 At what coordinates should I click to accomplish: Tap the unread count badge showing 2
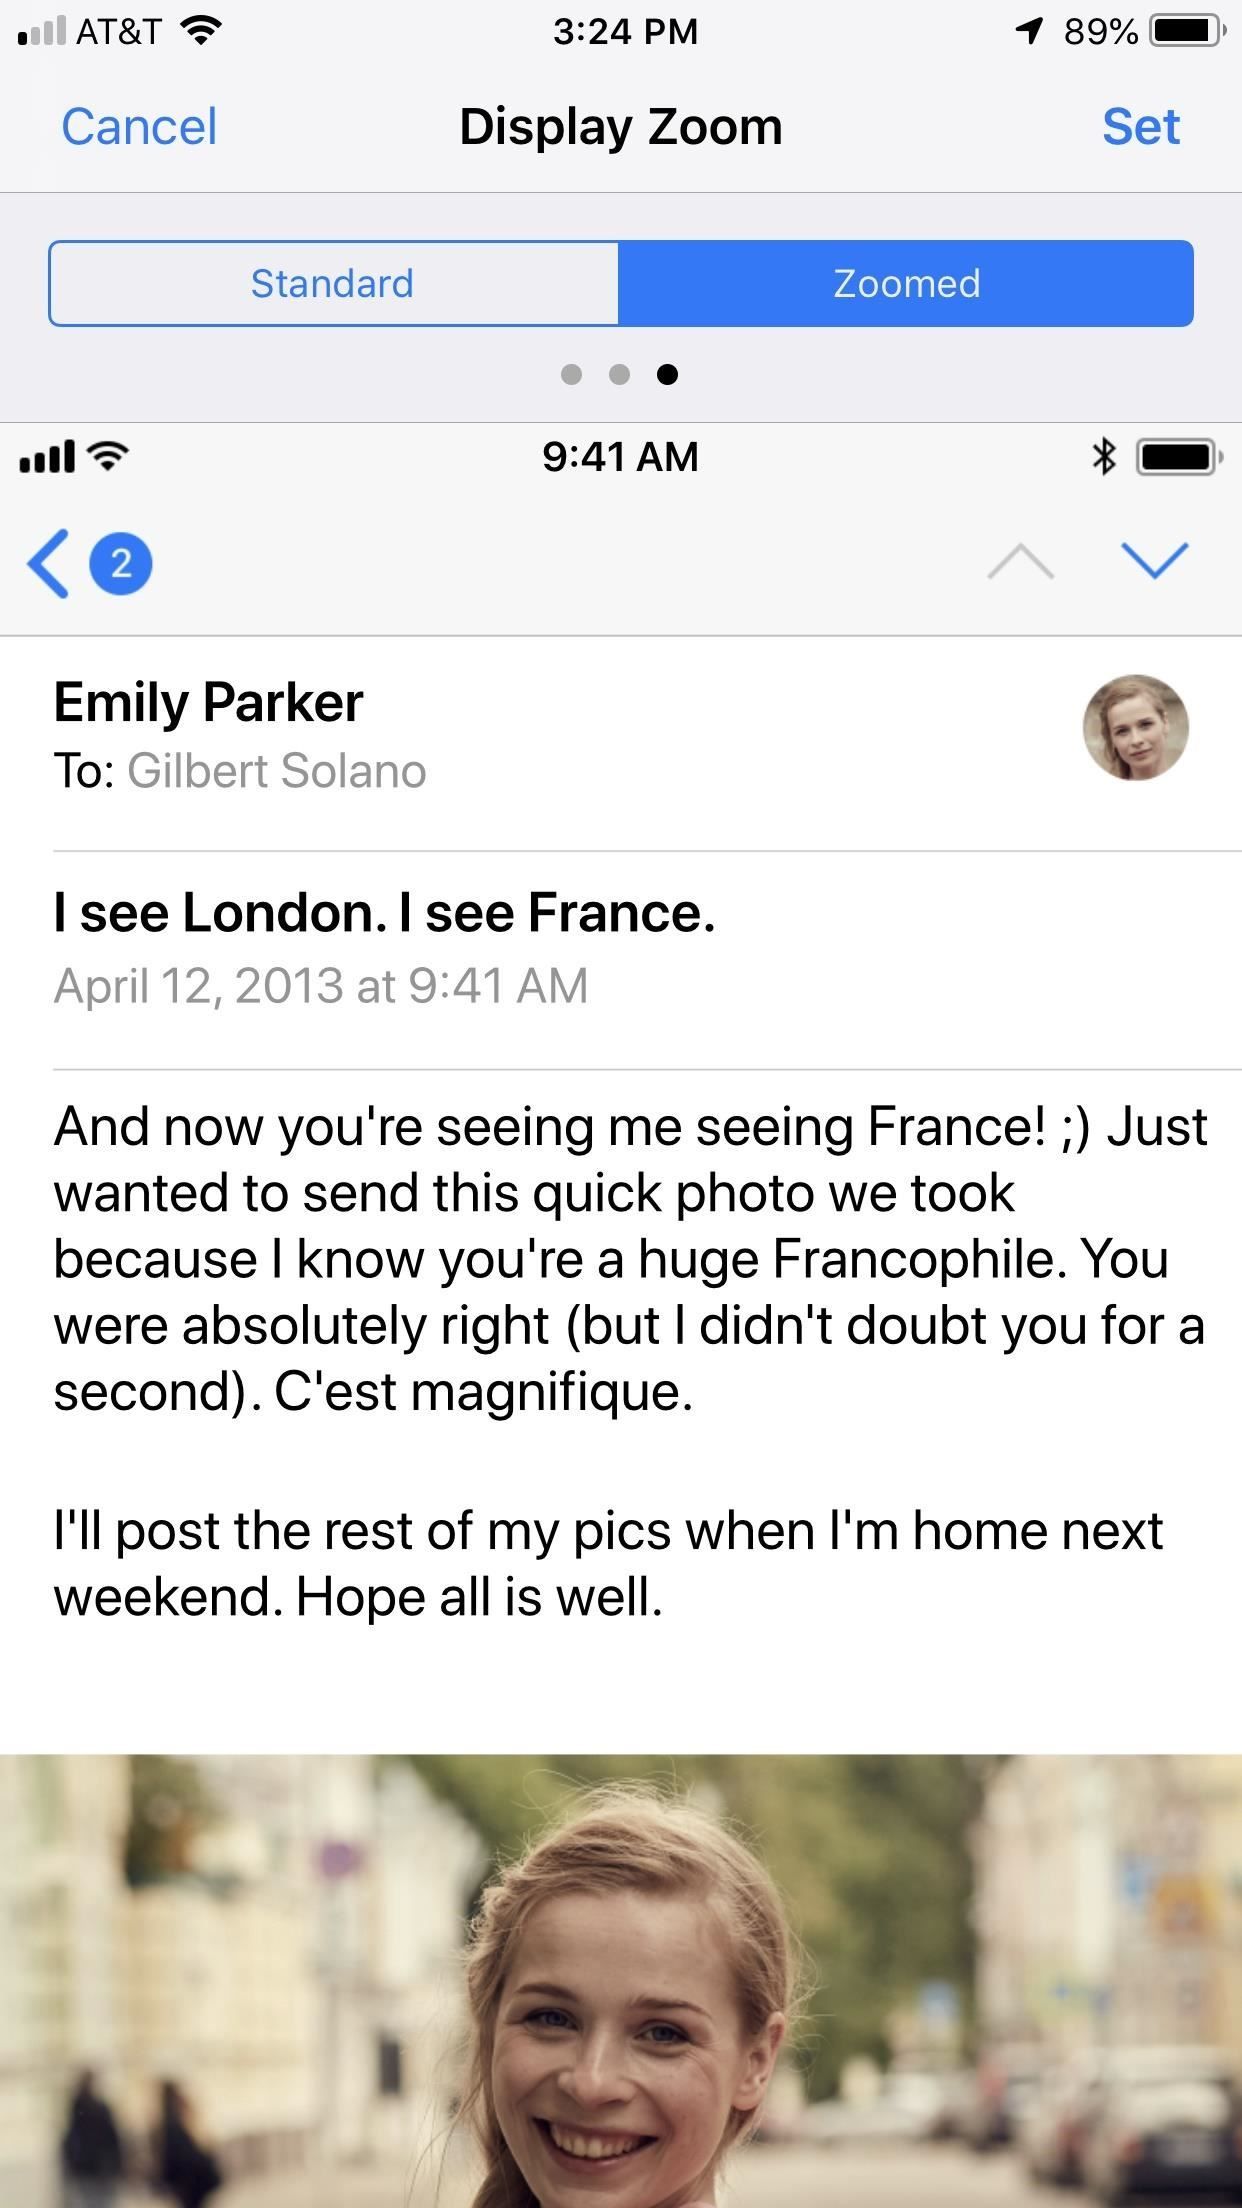[121, 564]
